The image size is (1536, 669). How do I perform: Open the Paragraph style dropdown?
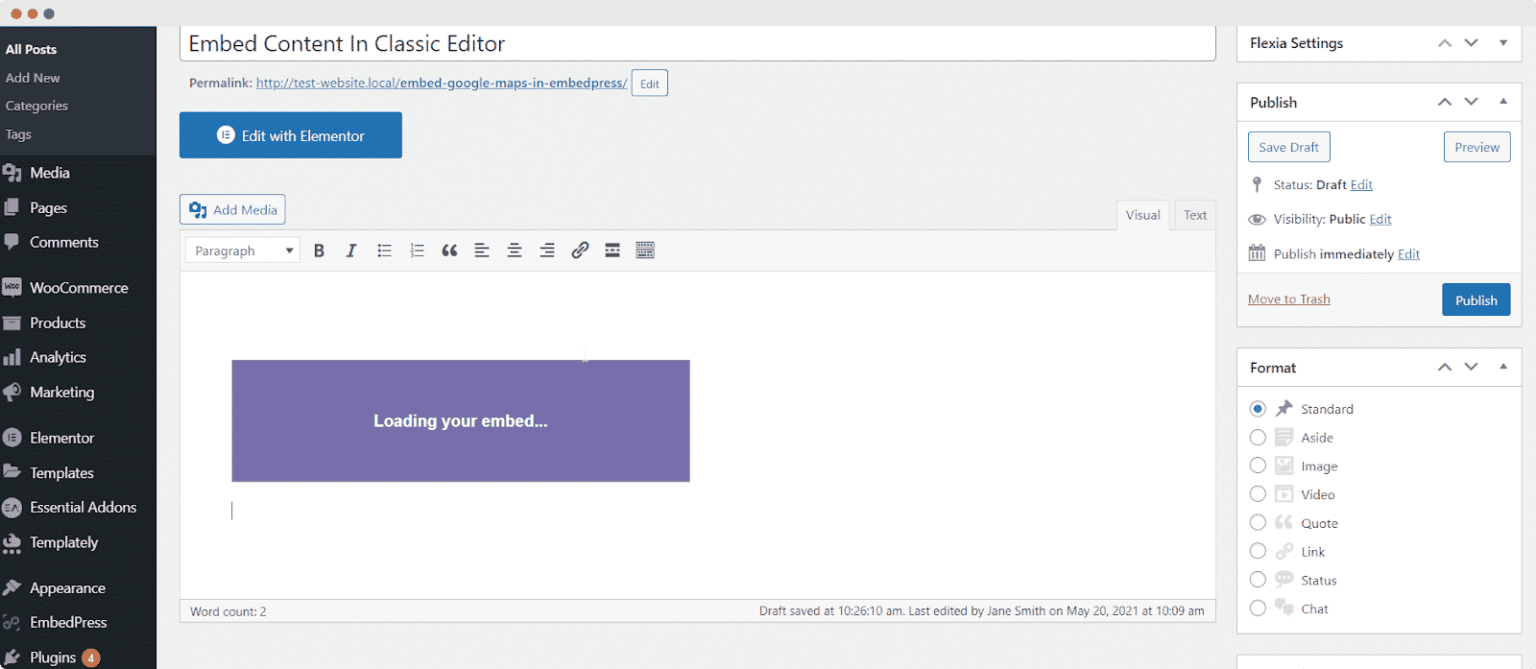241,250
